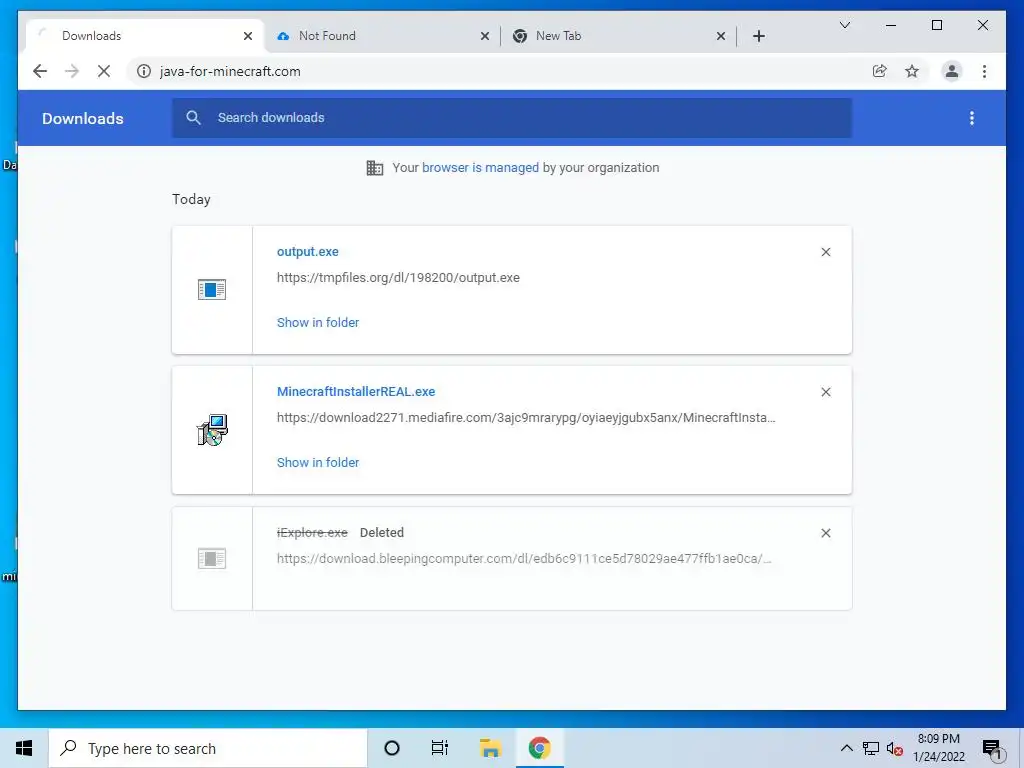The width and height of the screenshot is (1024, 768).
Task: Click the Deleted status label
Action: tap(382, 533)
